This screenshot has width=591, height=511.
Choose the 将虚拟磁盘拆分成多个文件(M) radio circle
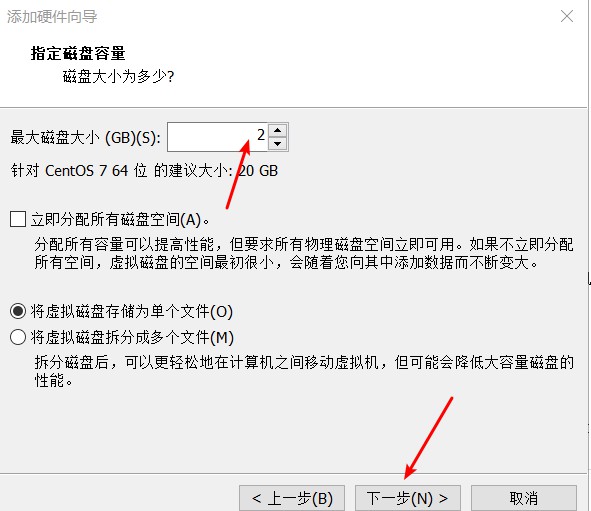coord(18,337)
